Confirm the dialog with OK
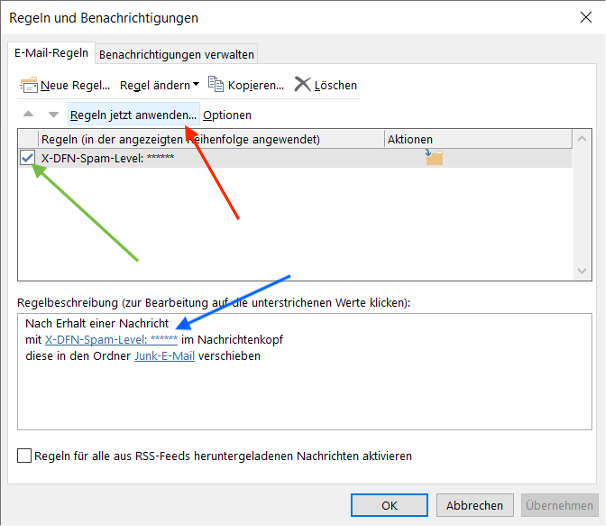The image size is (606, 526). click(389, 505)
